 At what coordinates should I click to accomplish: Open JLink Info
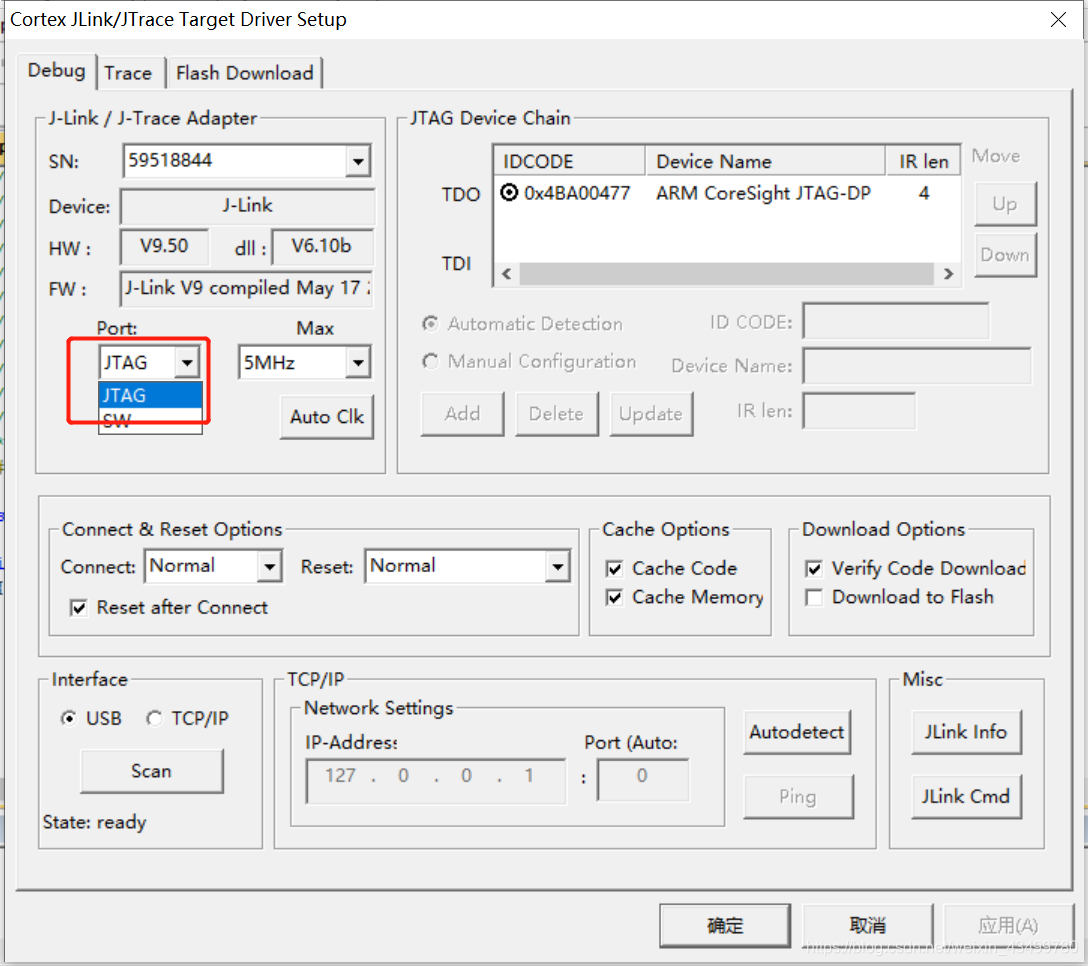pyautogui.click(x=966, y=732)
